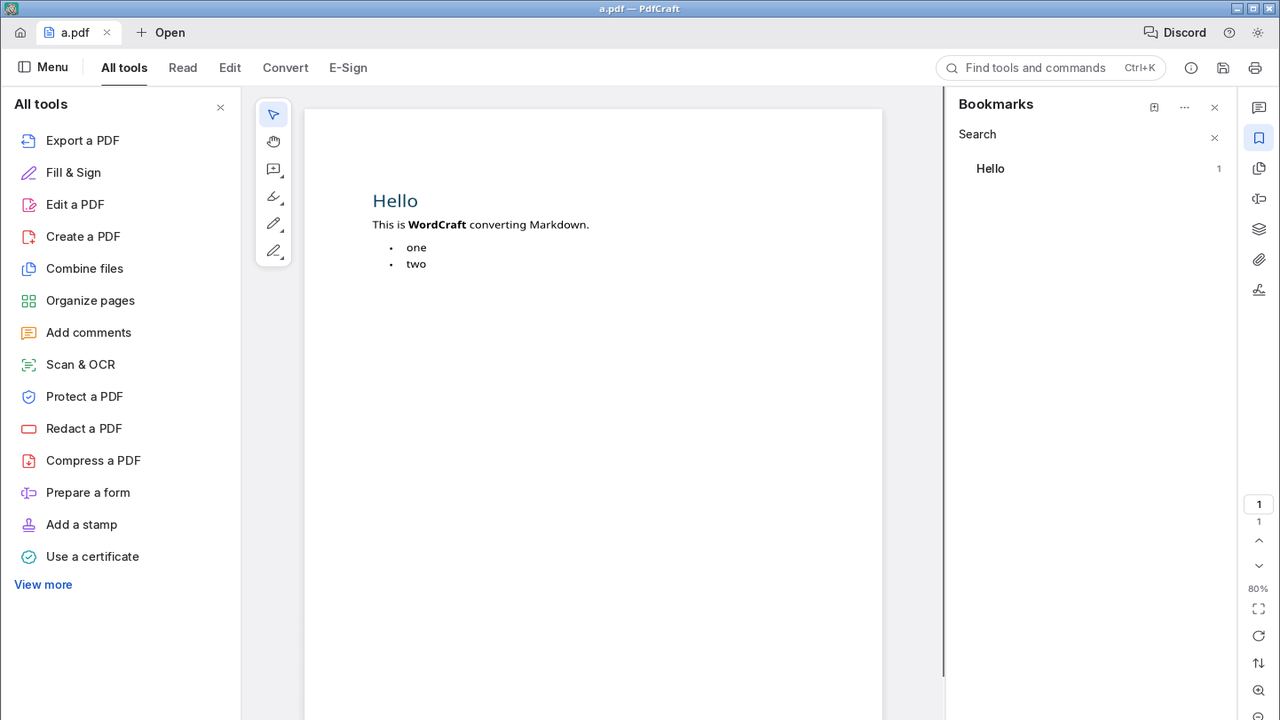Toggle the bookmarks panel icon
The height and width of the screenshot is (720, 1280).
[x=1259, y=138]
